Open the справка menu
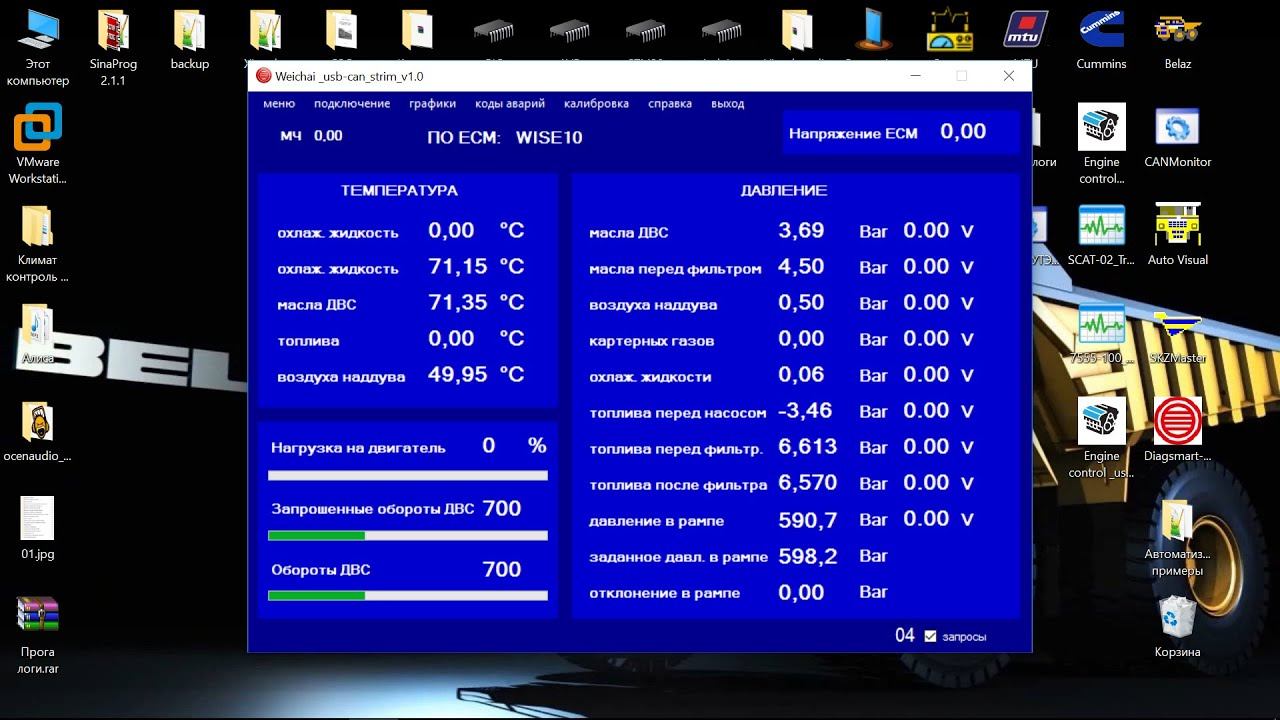The image size is (1280, 720). (x=670, y=104)
